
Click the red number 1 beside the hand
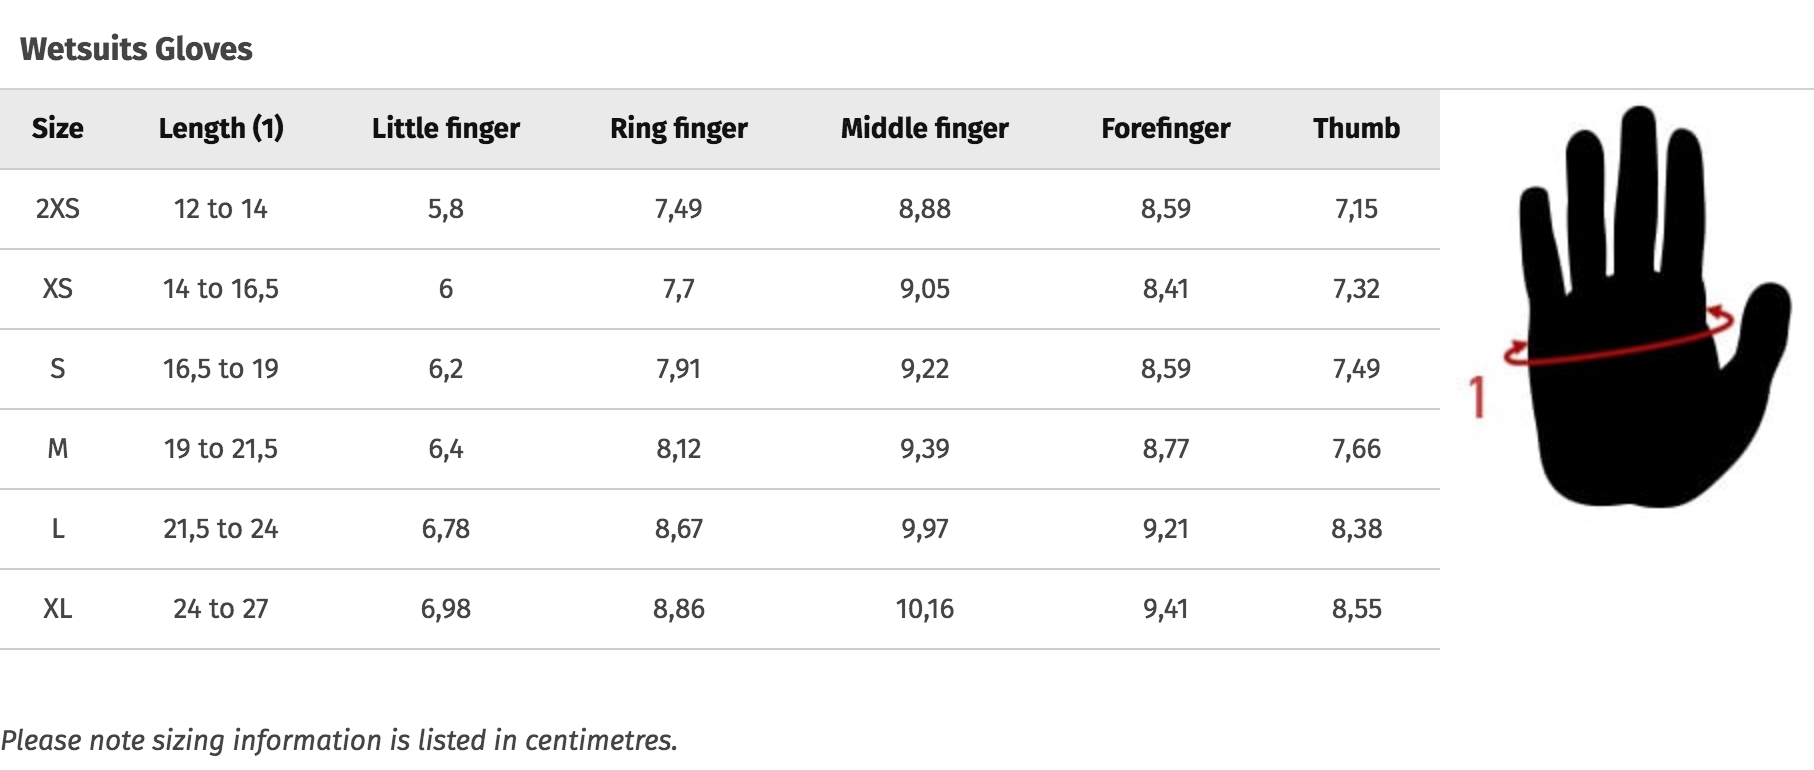pos(1477,397)
